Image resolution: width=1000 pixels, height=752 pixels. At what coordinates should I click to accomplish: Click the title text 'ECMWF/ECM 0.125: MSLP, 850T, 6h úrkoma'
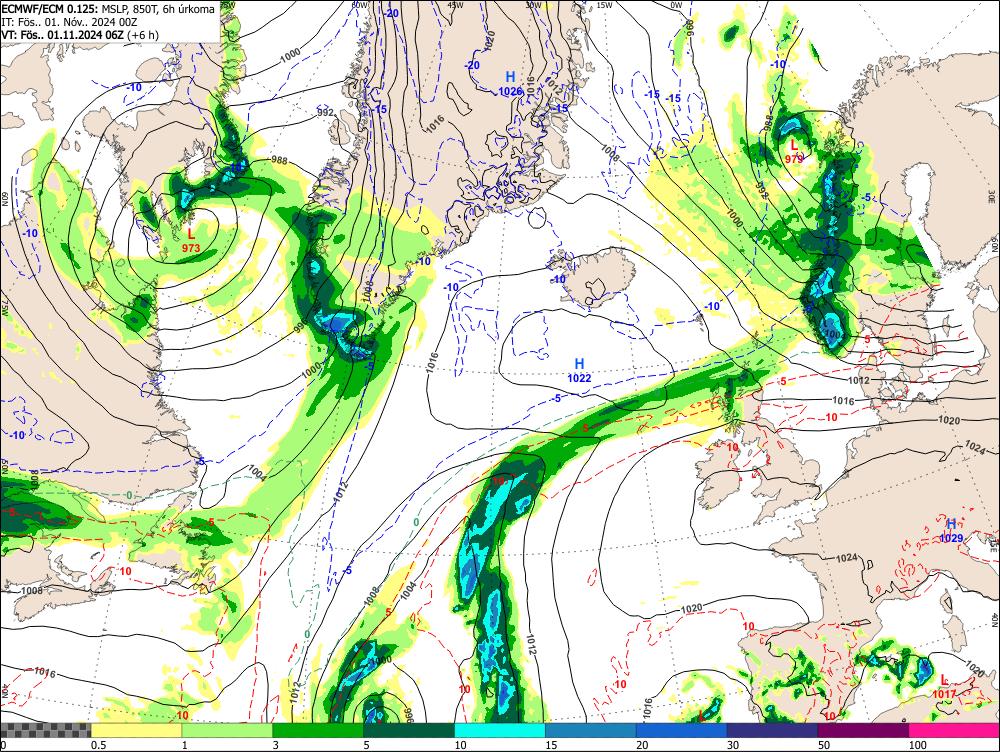coord(108,9)
